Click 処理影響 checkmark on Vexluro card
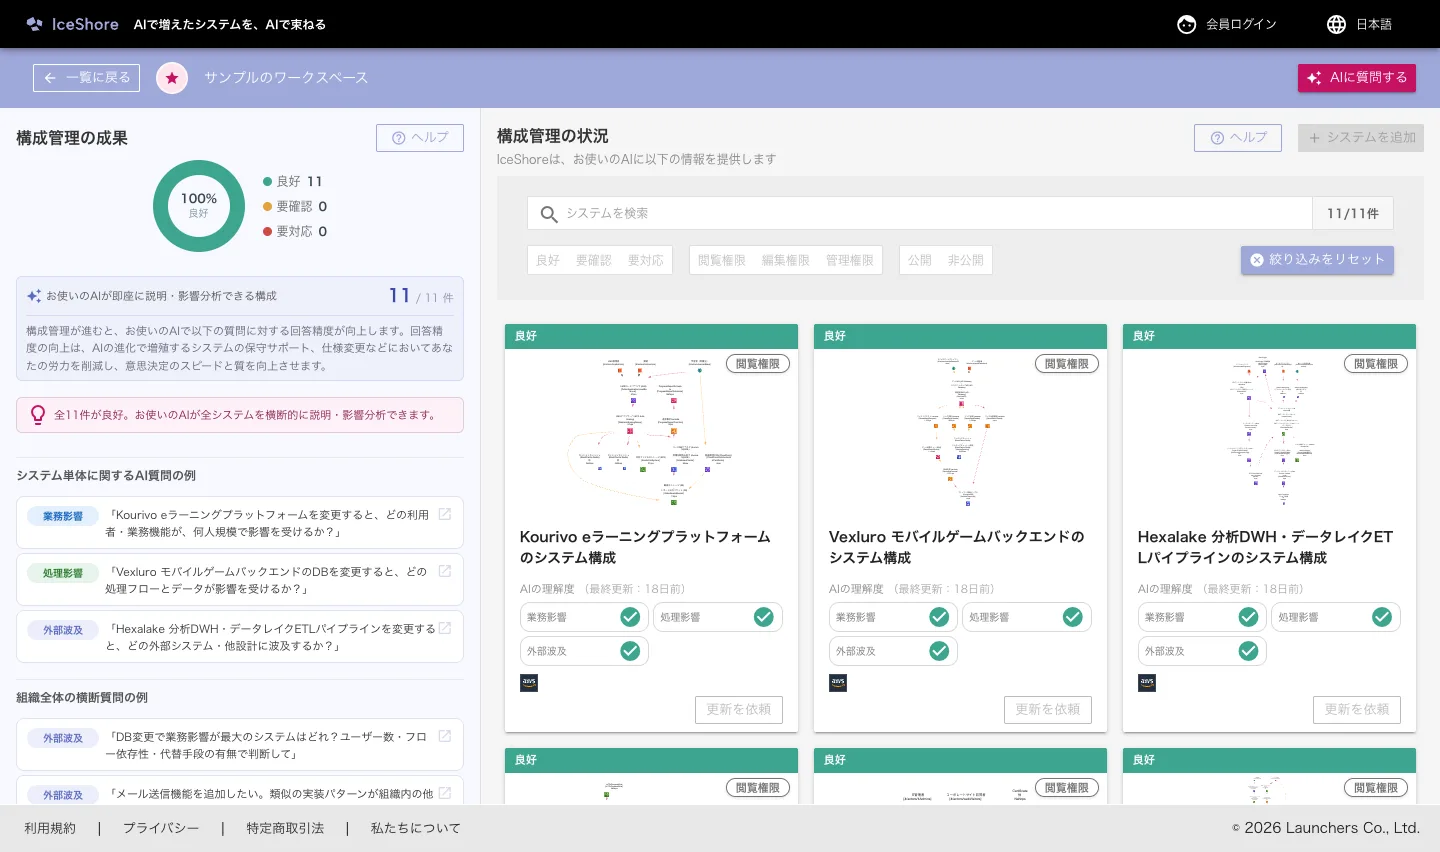The image size is (1440, 852). (x=1073, y=617)
